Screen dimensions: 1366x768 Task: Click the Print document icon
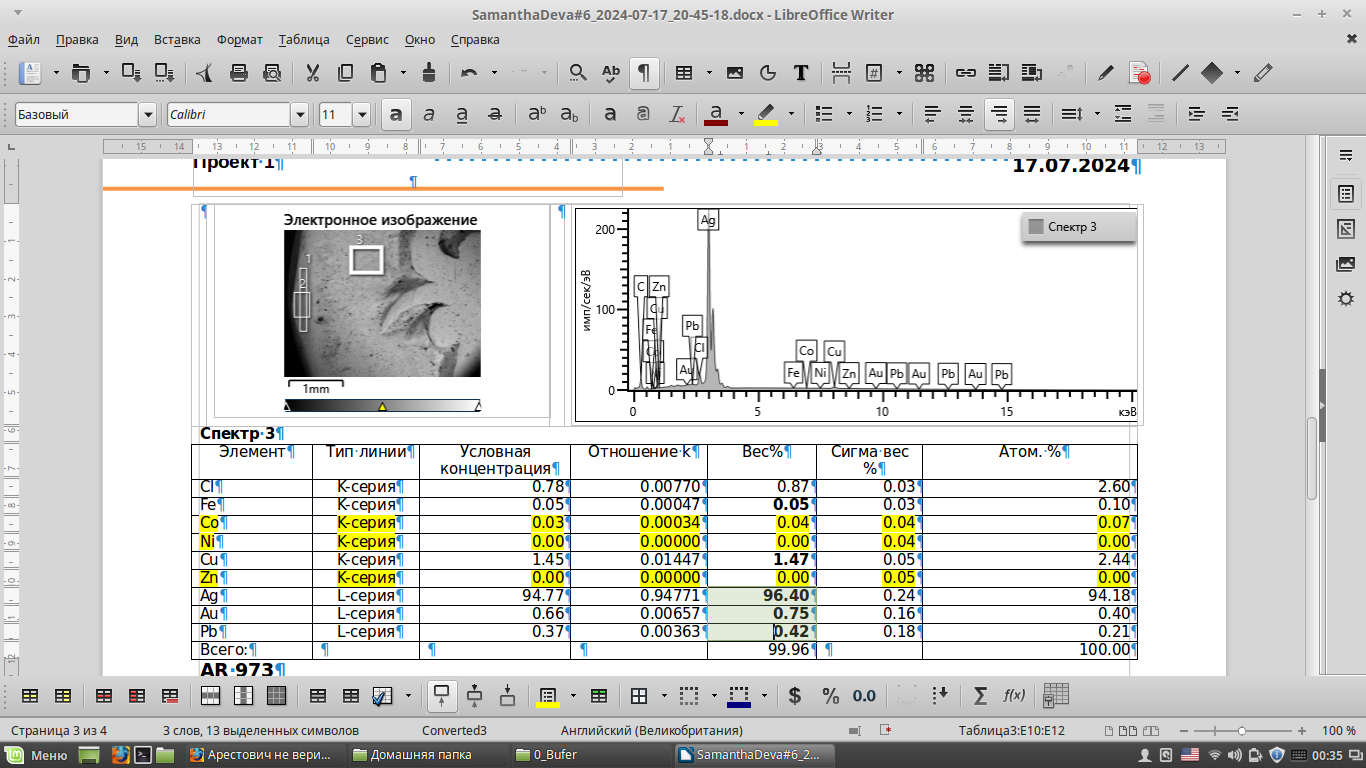pyautogui.click(x=239, y=72)
